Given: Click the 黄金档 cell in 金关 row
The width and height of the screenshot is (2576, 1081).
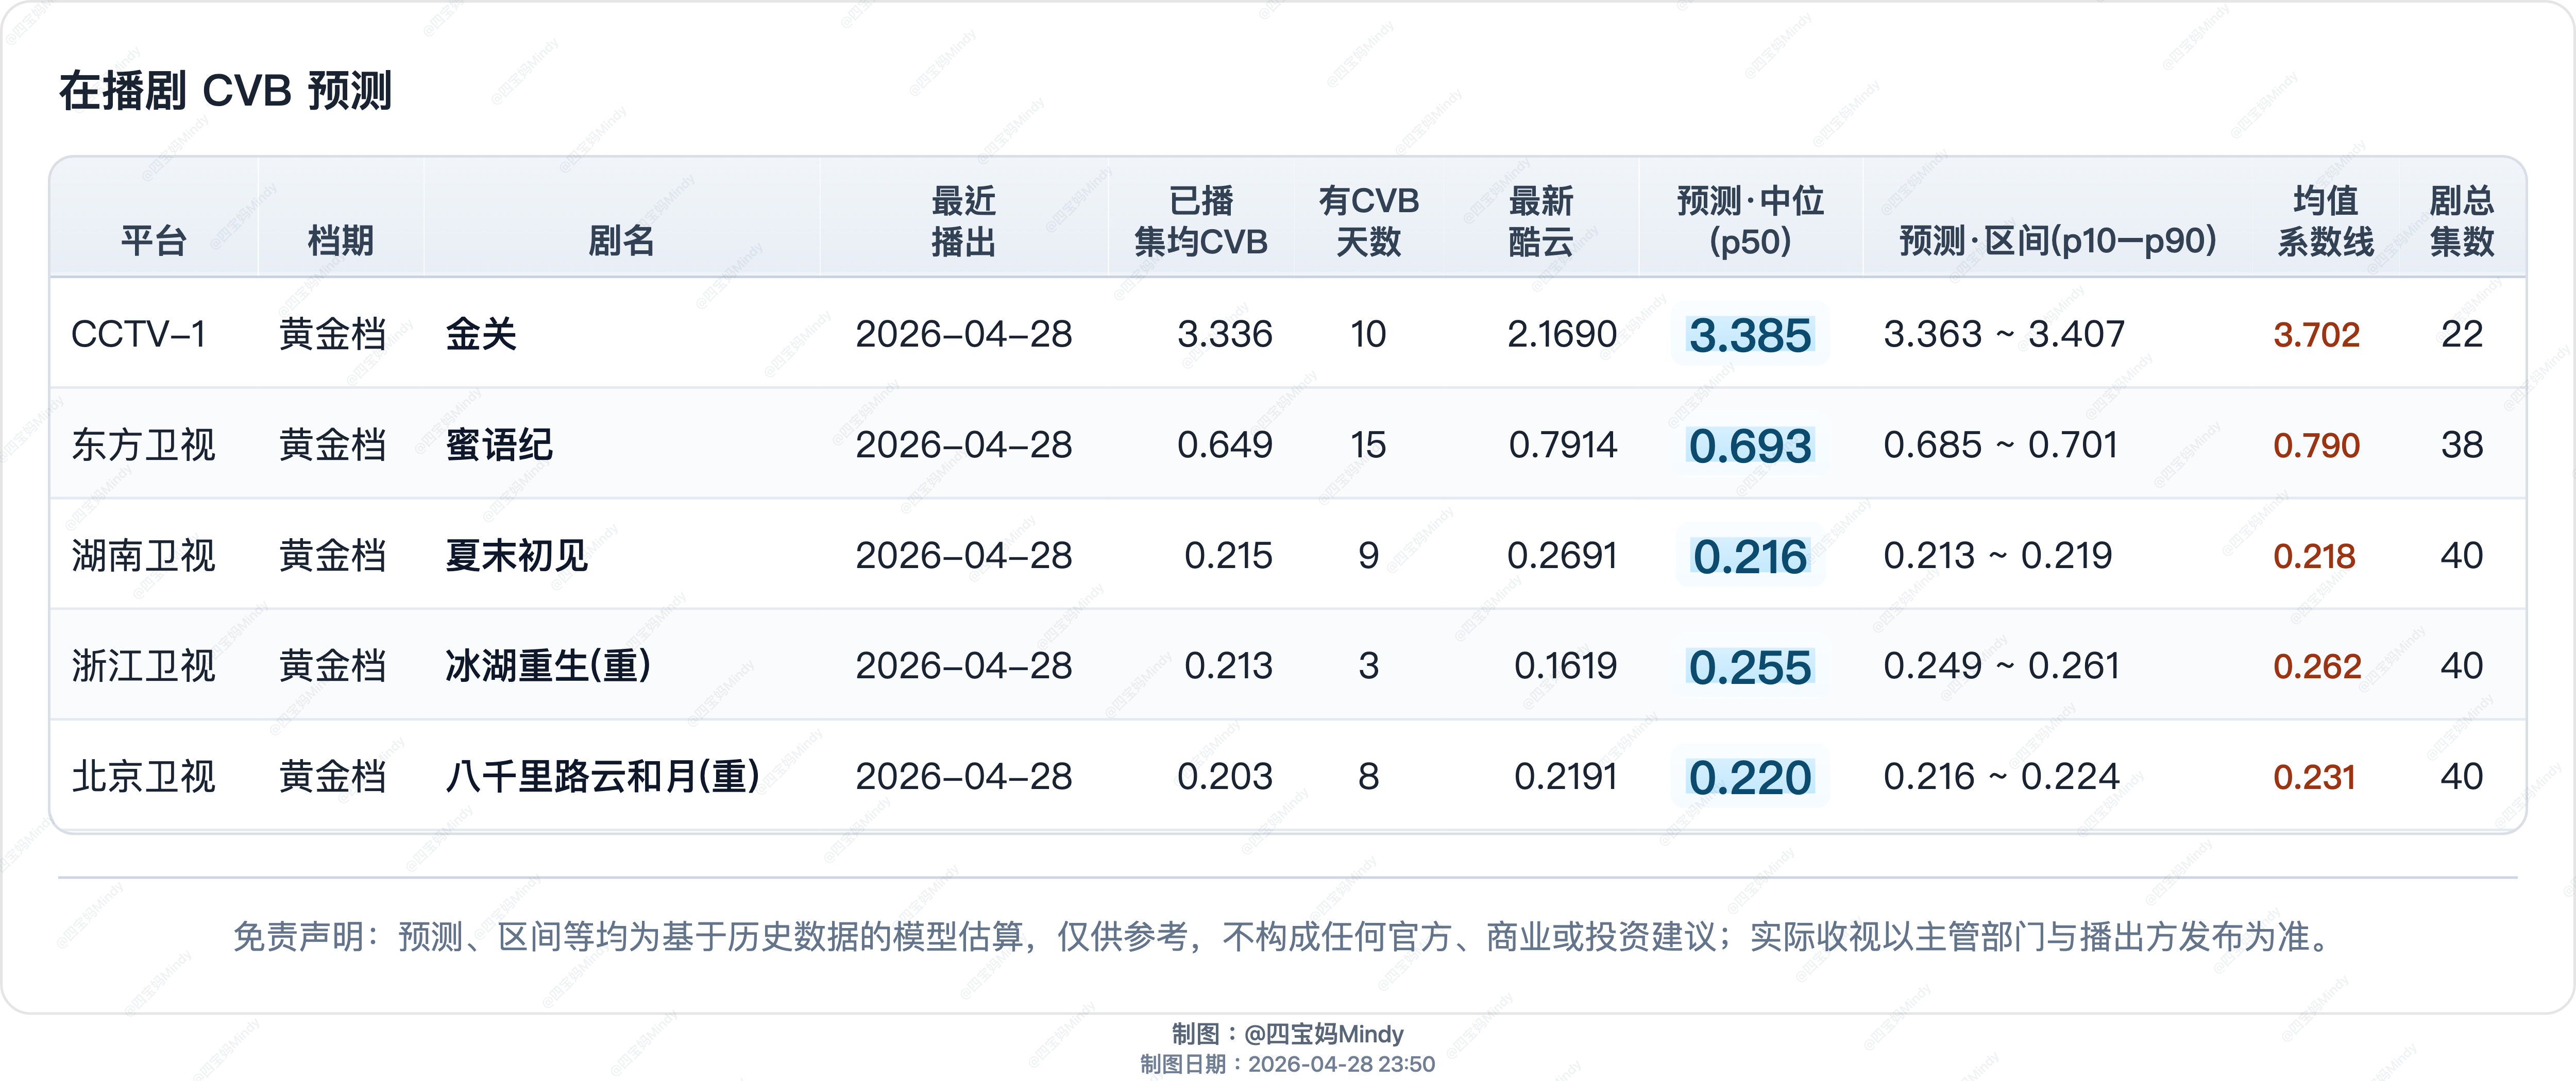Looking at the screenshot, I should pyautogui.click(x=333, y=334).
